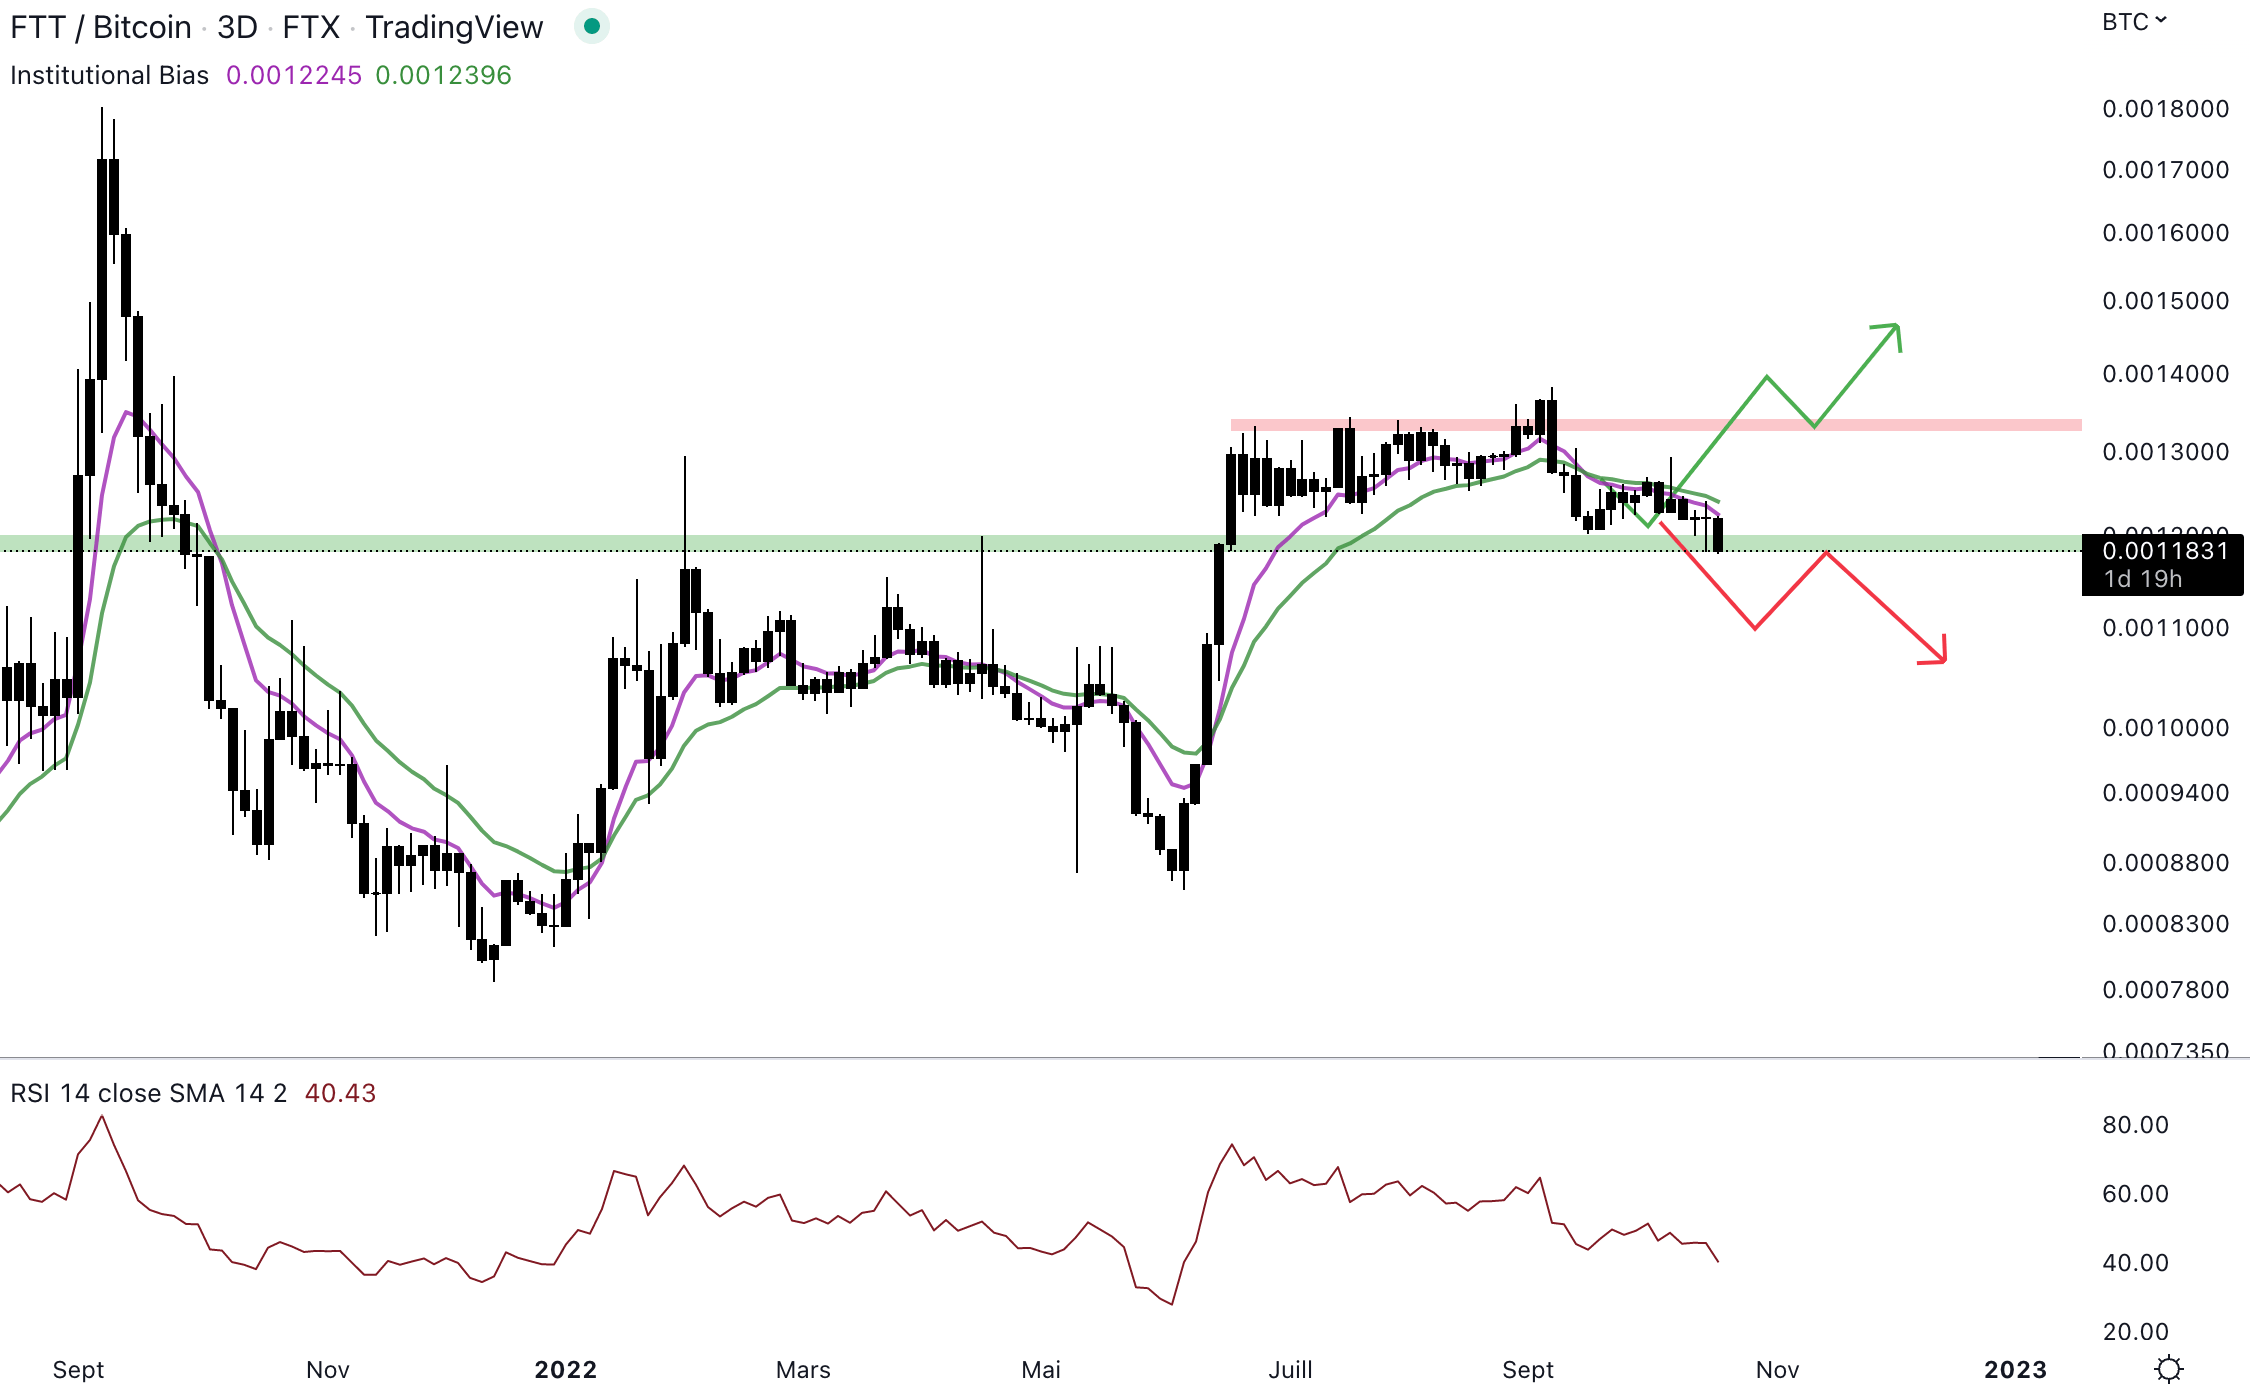
Task: Click the Institutional Bias indicator label
Action: [109, 75]
